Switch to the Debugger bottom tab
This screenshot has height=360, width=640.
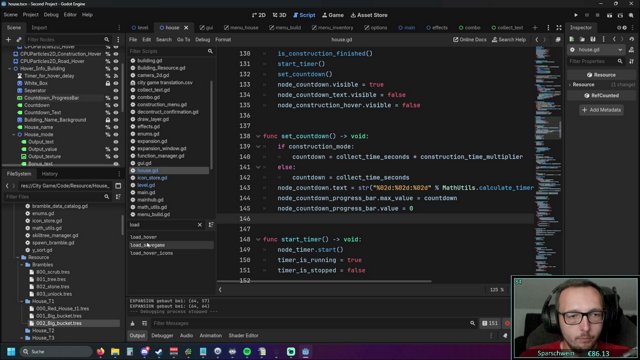[162, 336]
